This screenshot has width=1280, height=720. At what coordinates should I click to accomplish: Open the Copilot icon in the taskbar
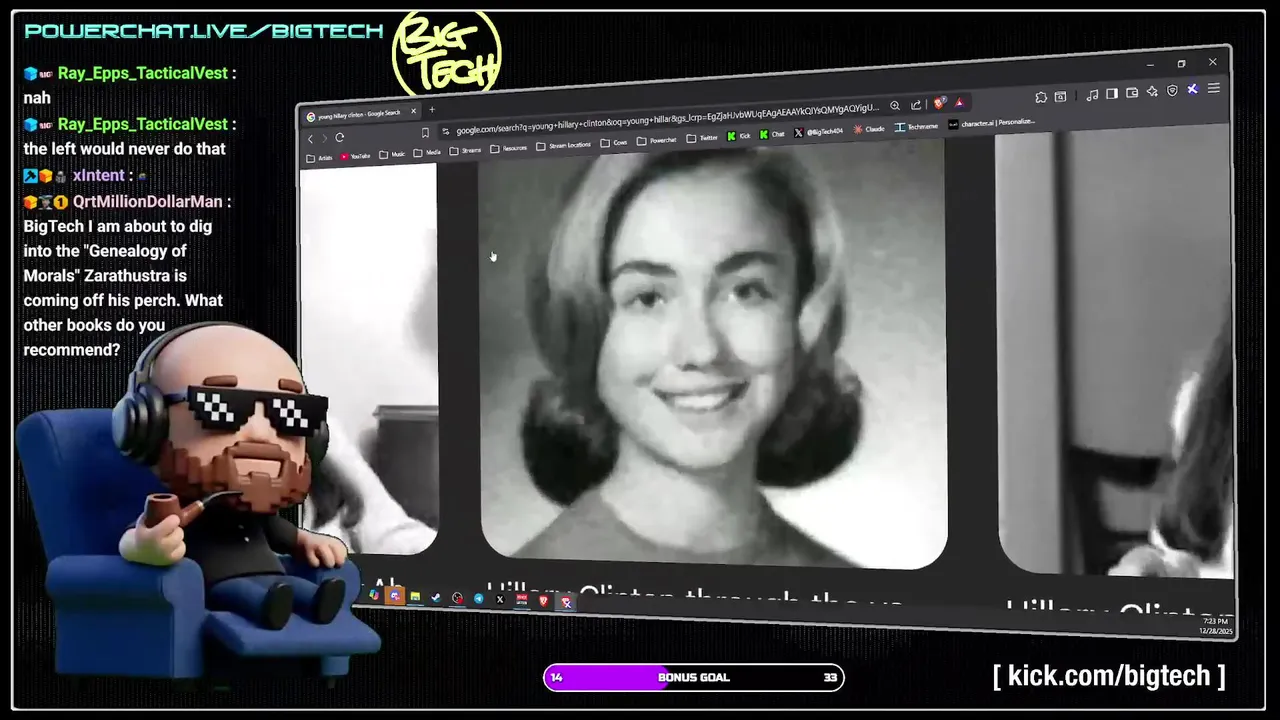pyautogui.click(x=374, y=595)
